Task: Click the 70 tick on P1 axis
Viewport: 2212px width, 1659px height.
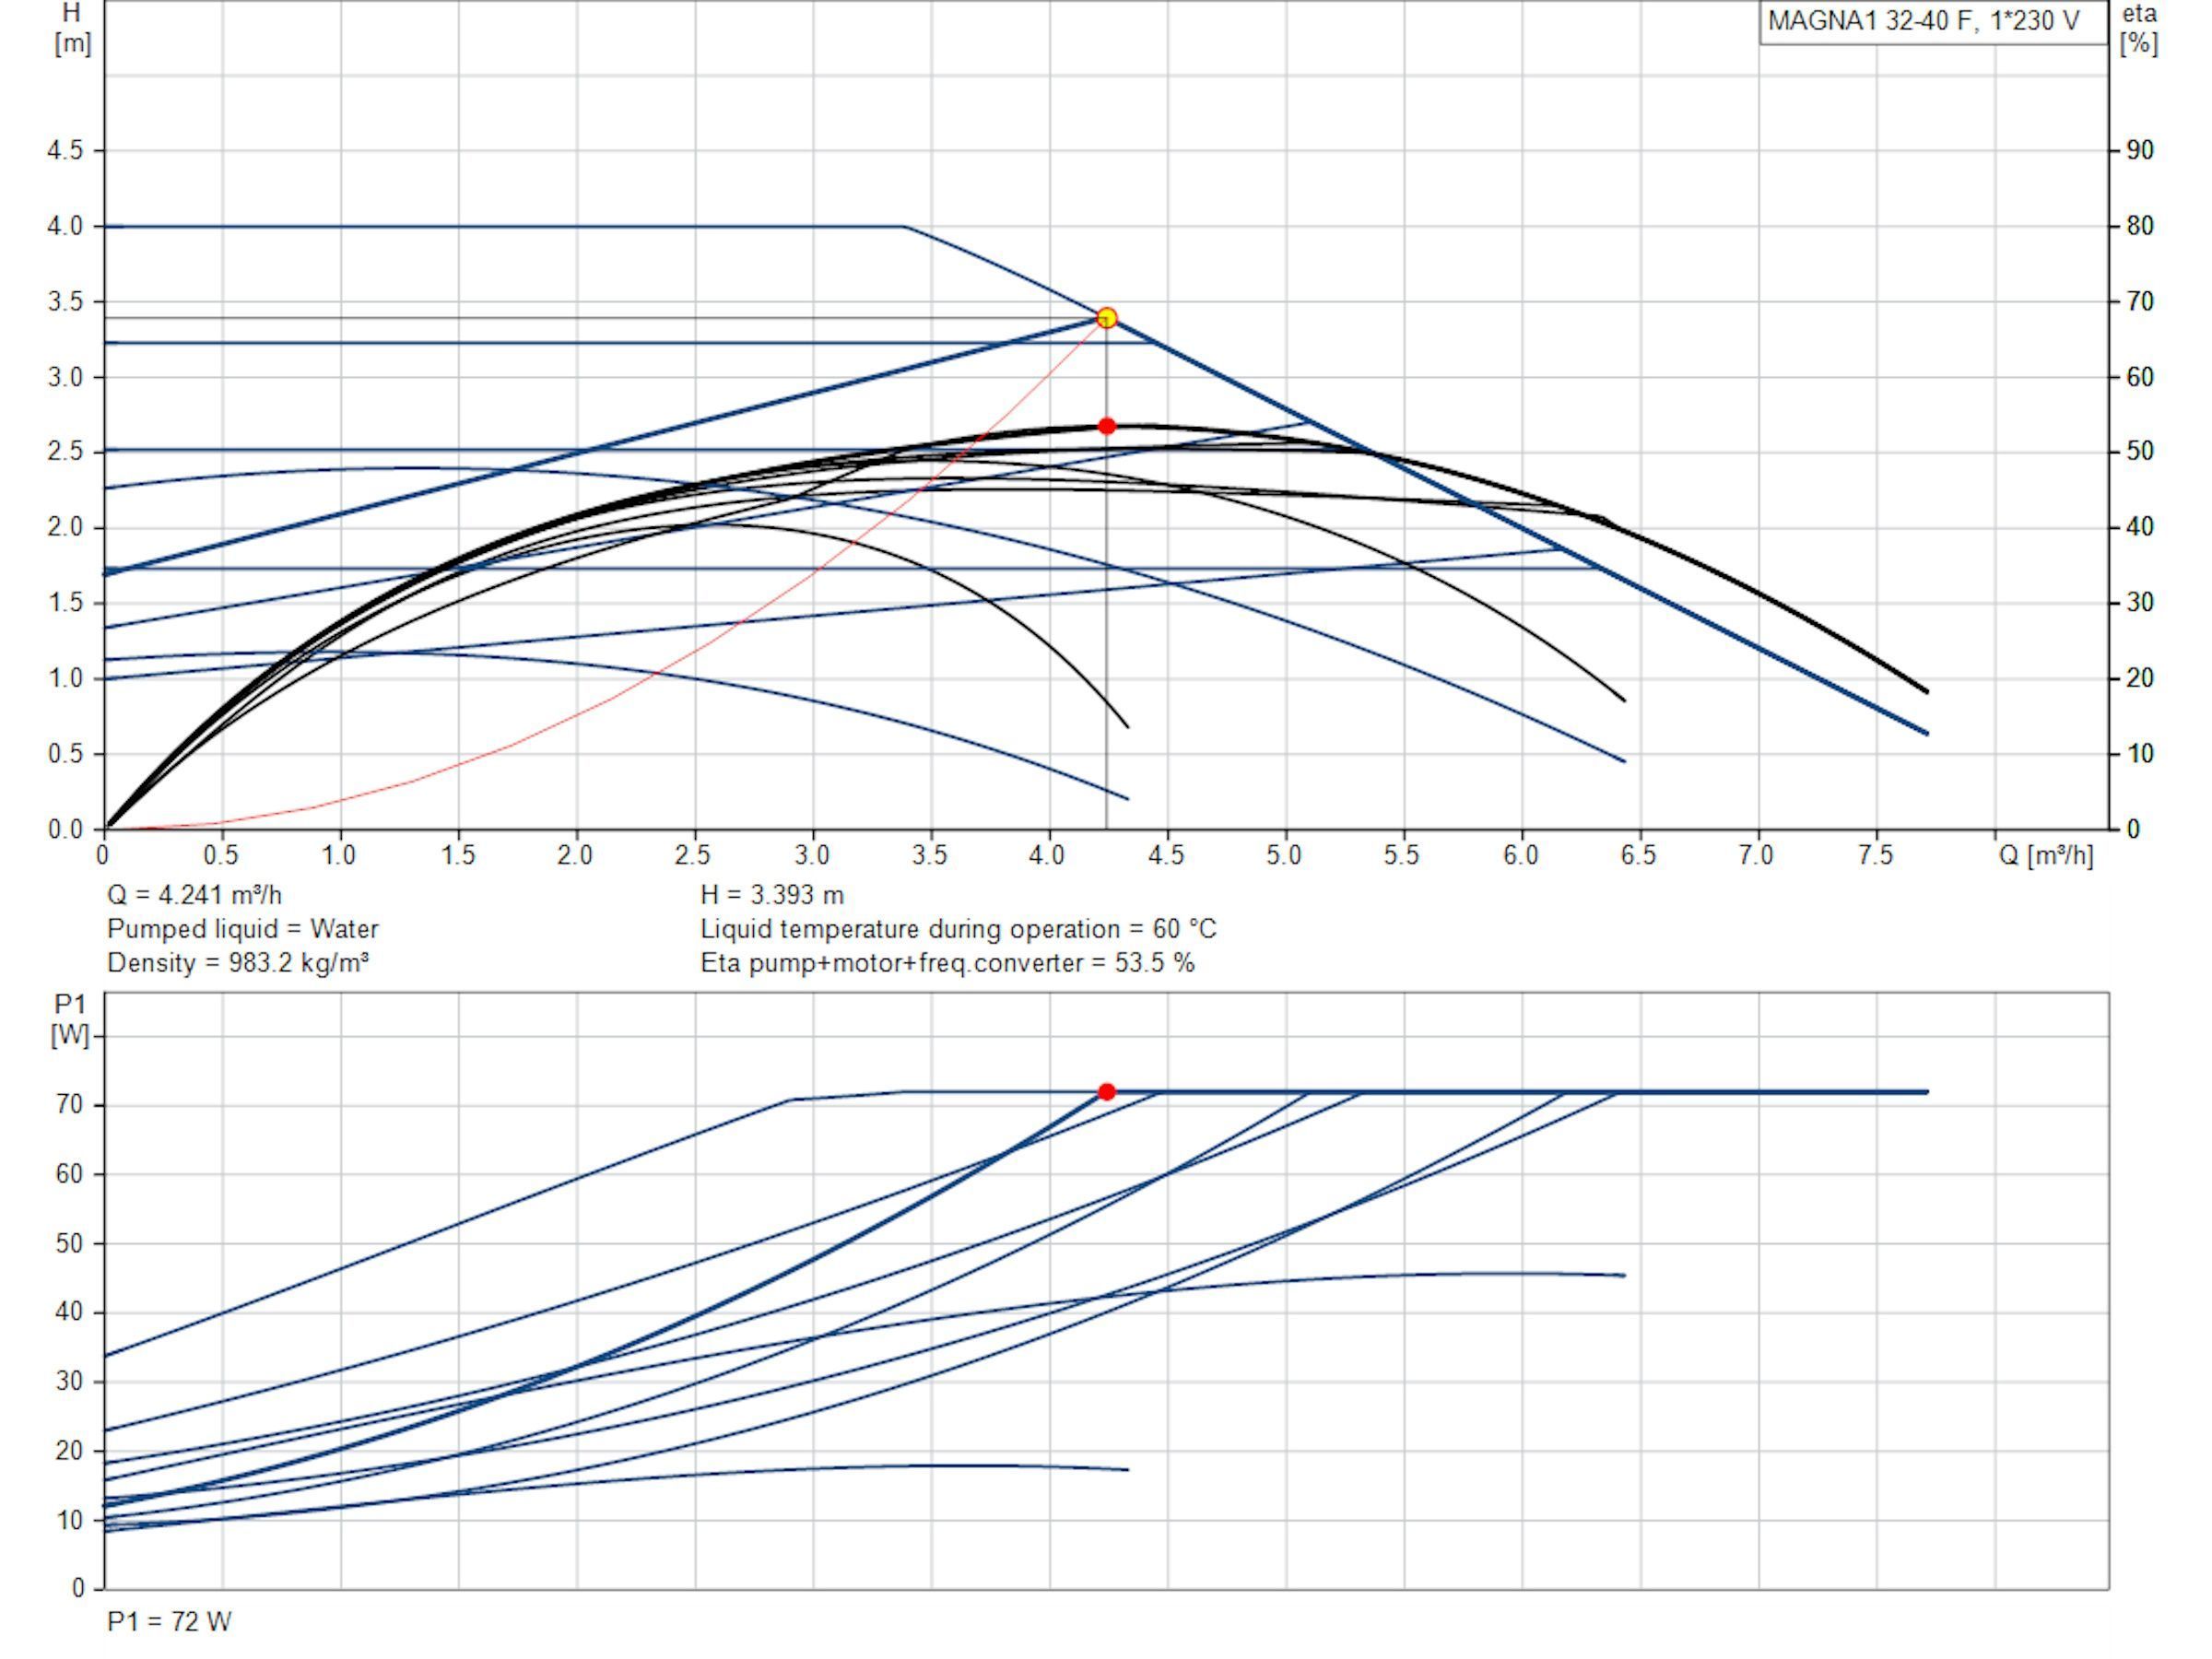Action: (x=70, y=1105)
